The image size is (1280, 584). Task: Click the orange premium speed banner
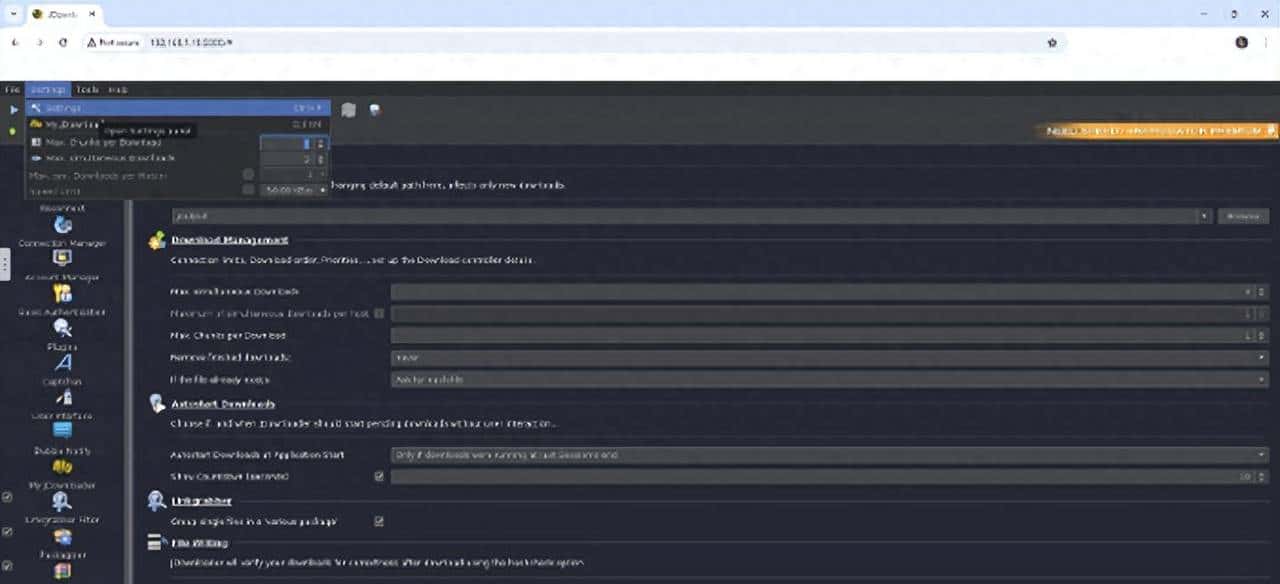(x=1158, y=131)
